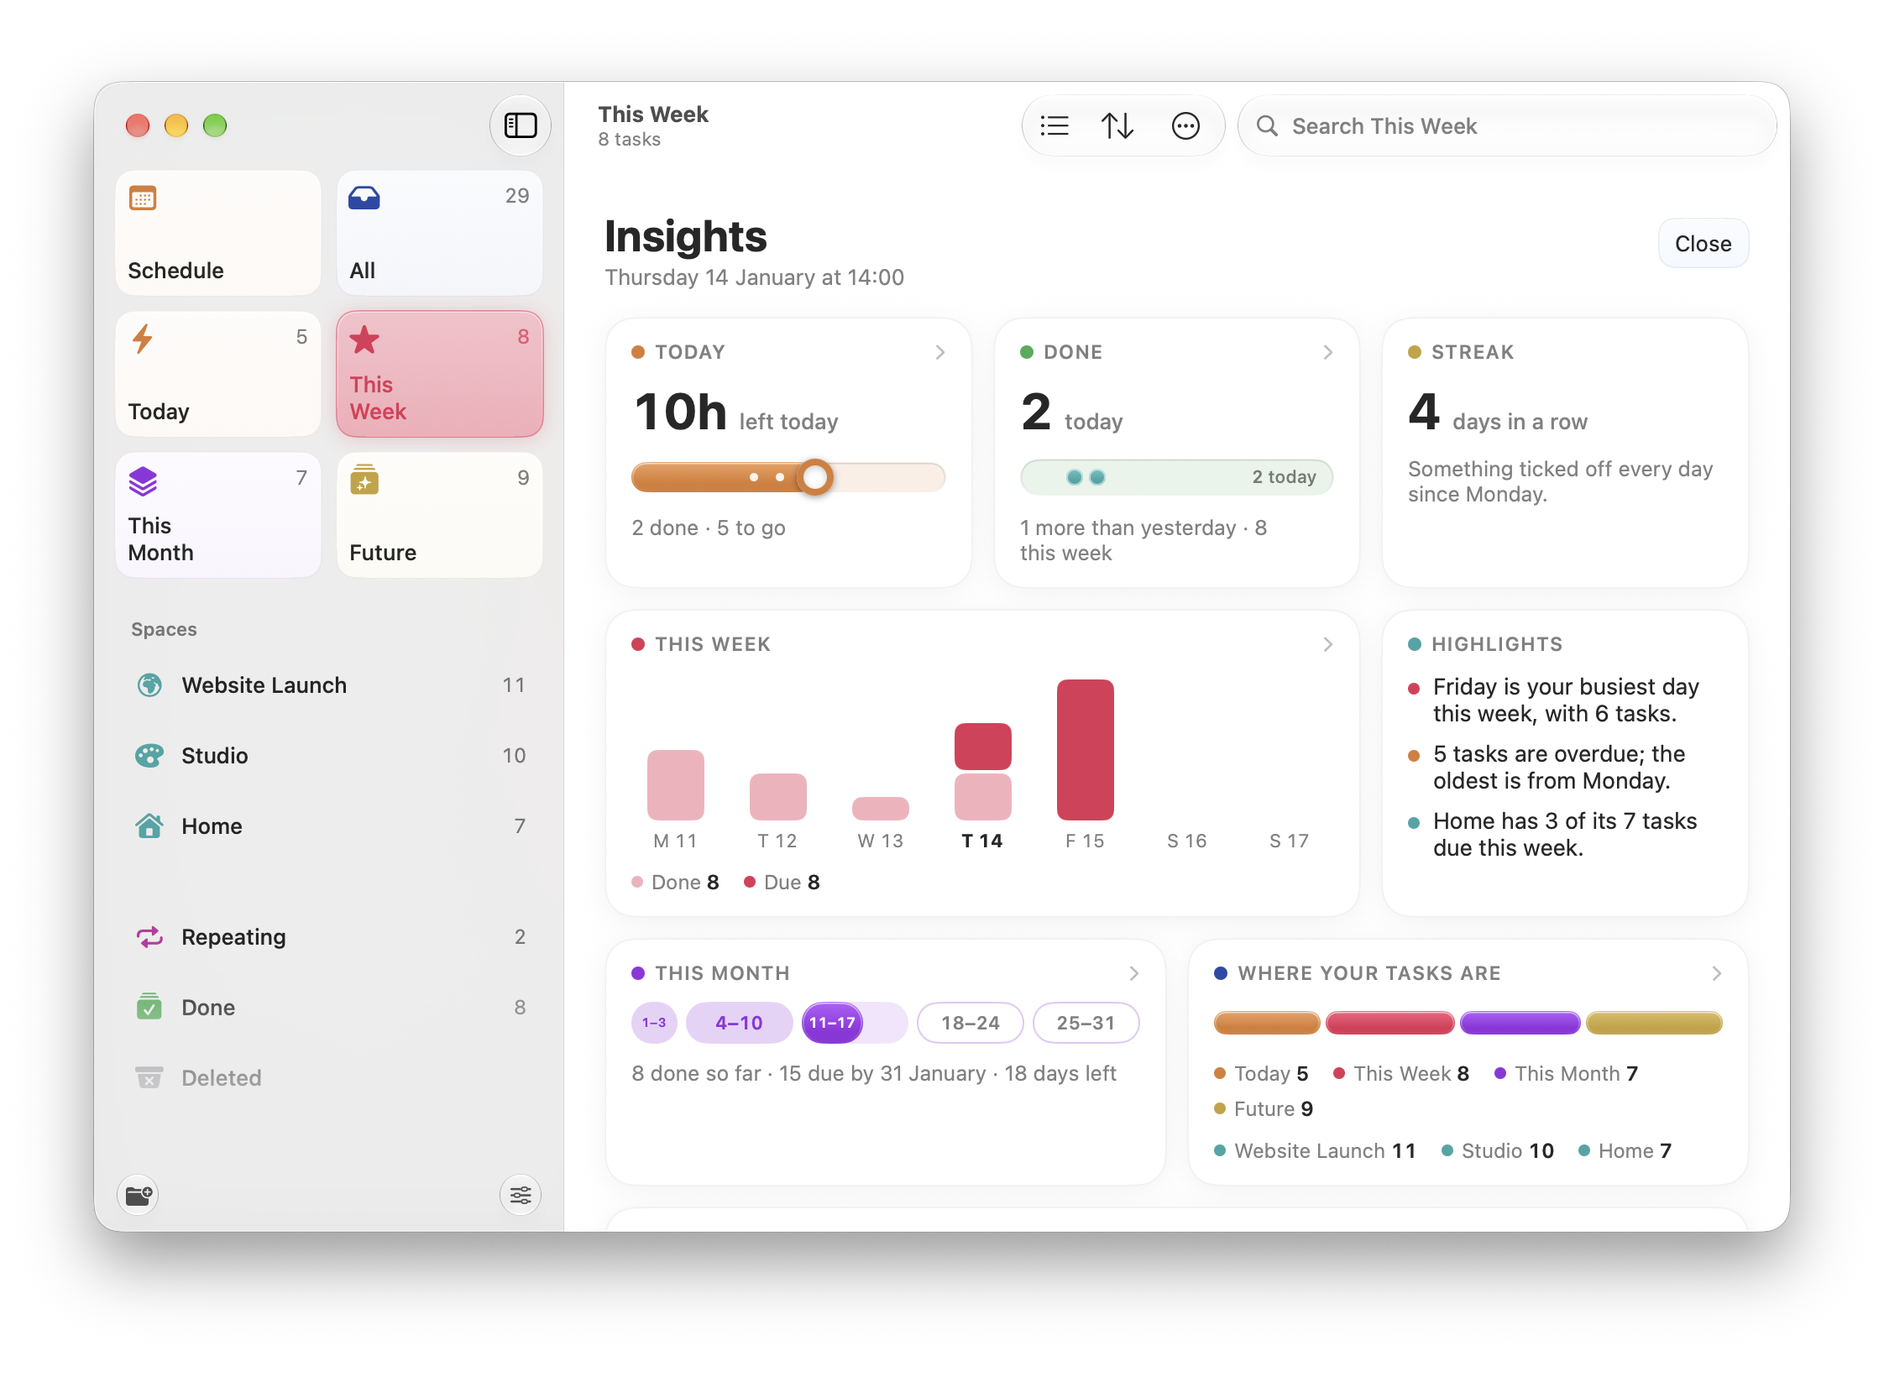Viewport: 1884px width, 1400px height.
Task: Open the Schedule calendar card
Action: click(218, 233)
